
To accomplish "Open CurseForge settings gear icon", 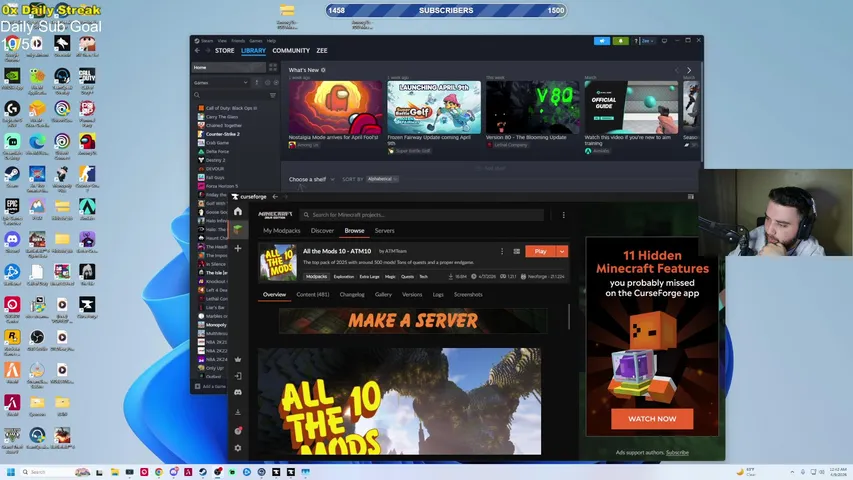I will click(x=238, y=448).
